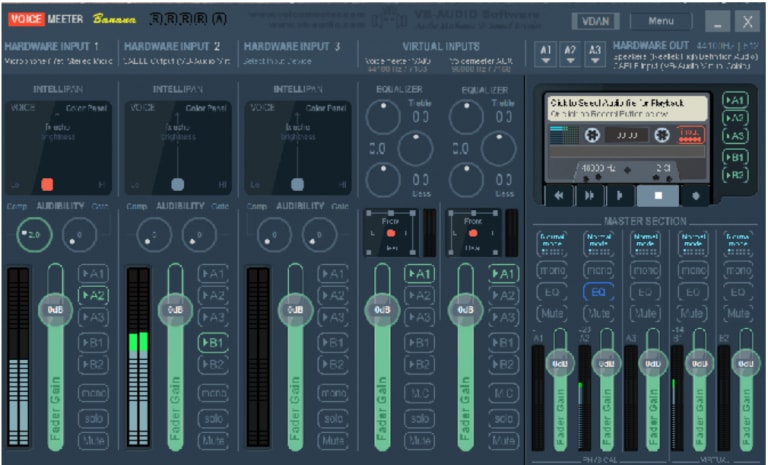The width and height of the screenshot is (768, 465).
Task: Open the A2 hardware output device dropdown
Action: pyautogui.click(x=570, y=53)
